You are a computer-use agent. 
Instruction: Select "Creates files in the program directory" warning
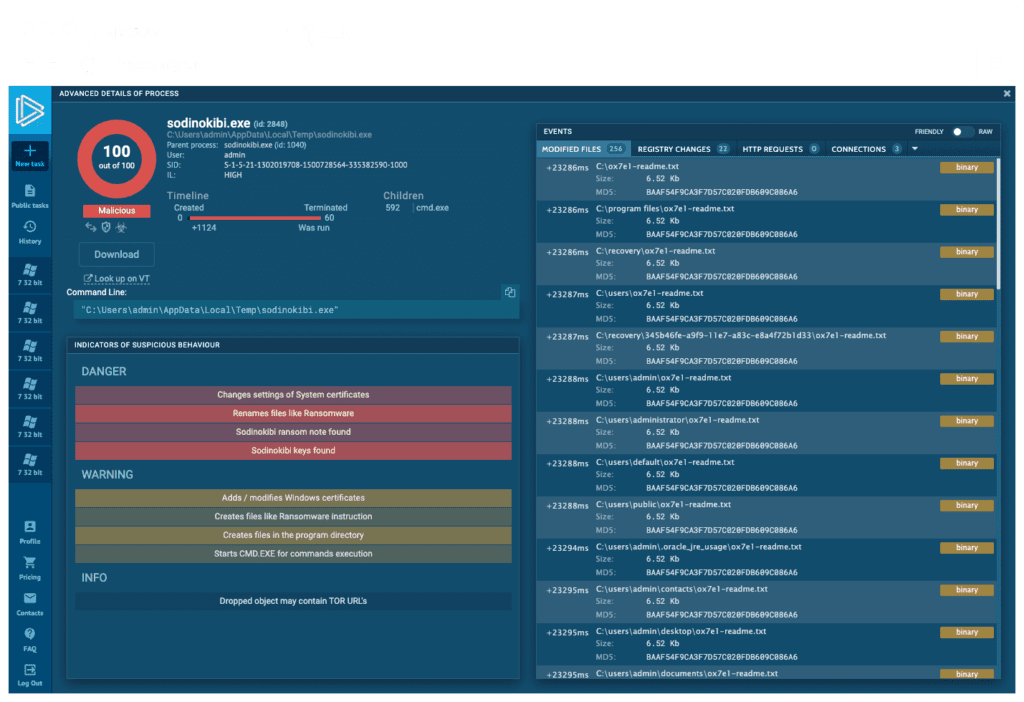coord(293,535)
